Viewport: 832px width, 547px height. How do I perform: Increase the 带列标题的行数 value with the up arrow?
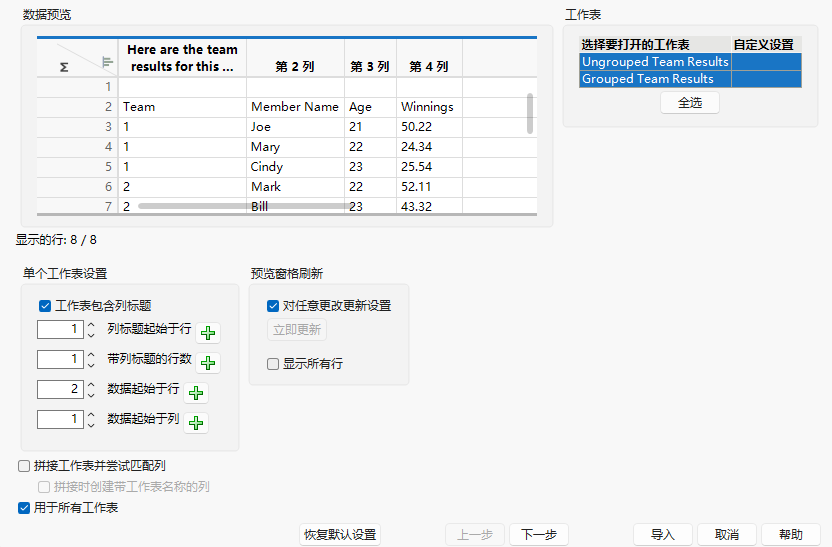click(91, 355)
